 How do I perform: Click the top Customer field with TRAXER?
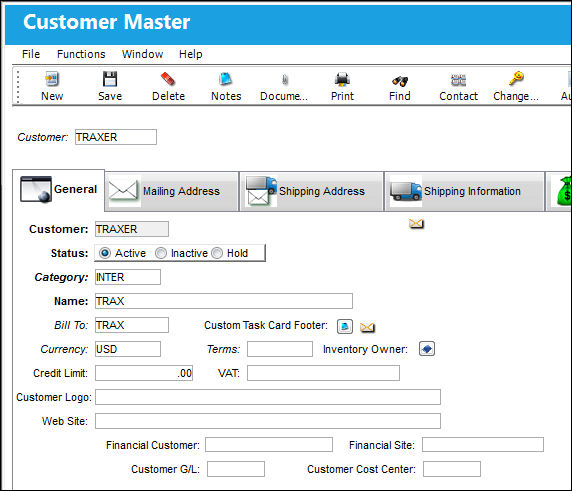pos(116,137)
